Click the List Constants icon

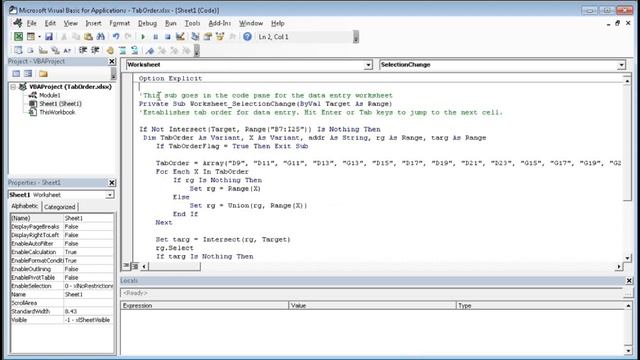tap(31, 51)
